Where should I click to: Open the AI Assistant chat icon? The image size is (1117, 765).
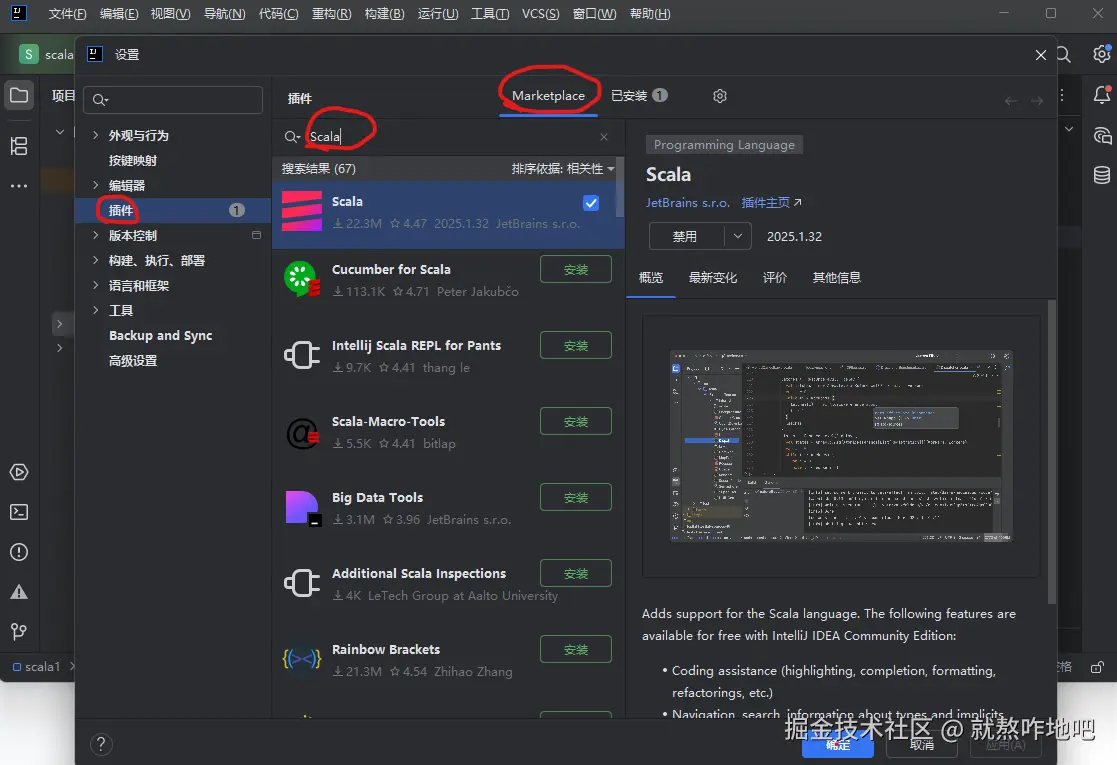[1102, 135]
